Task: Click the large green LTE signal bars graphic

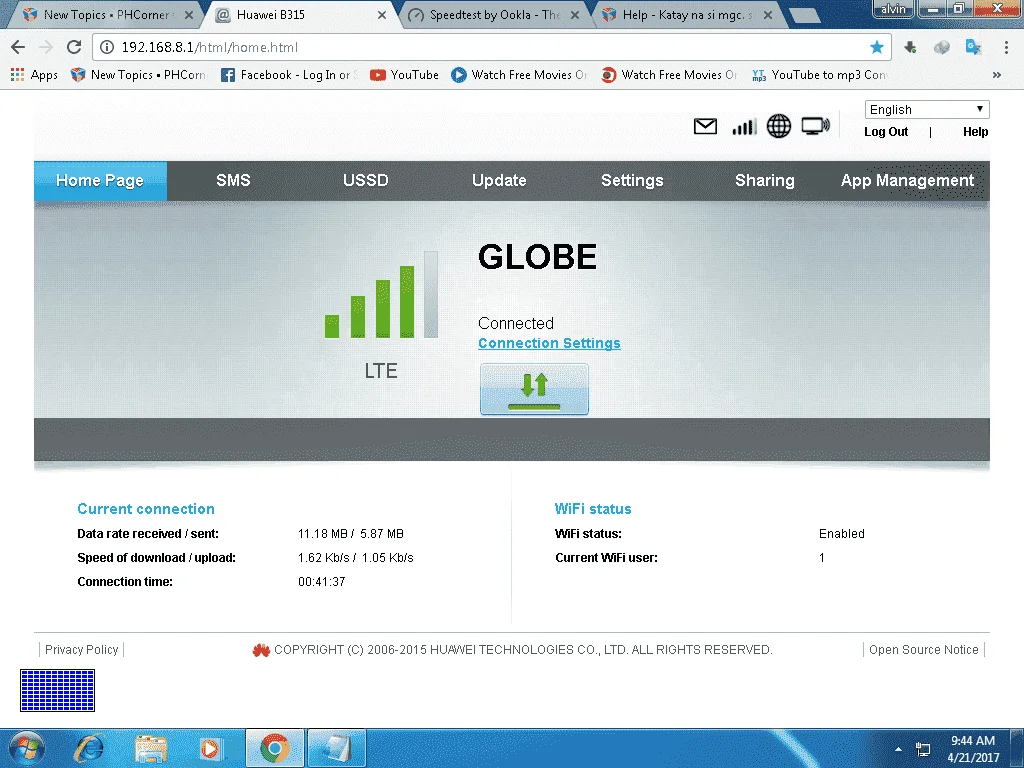Action: (x=381, y=295)
